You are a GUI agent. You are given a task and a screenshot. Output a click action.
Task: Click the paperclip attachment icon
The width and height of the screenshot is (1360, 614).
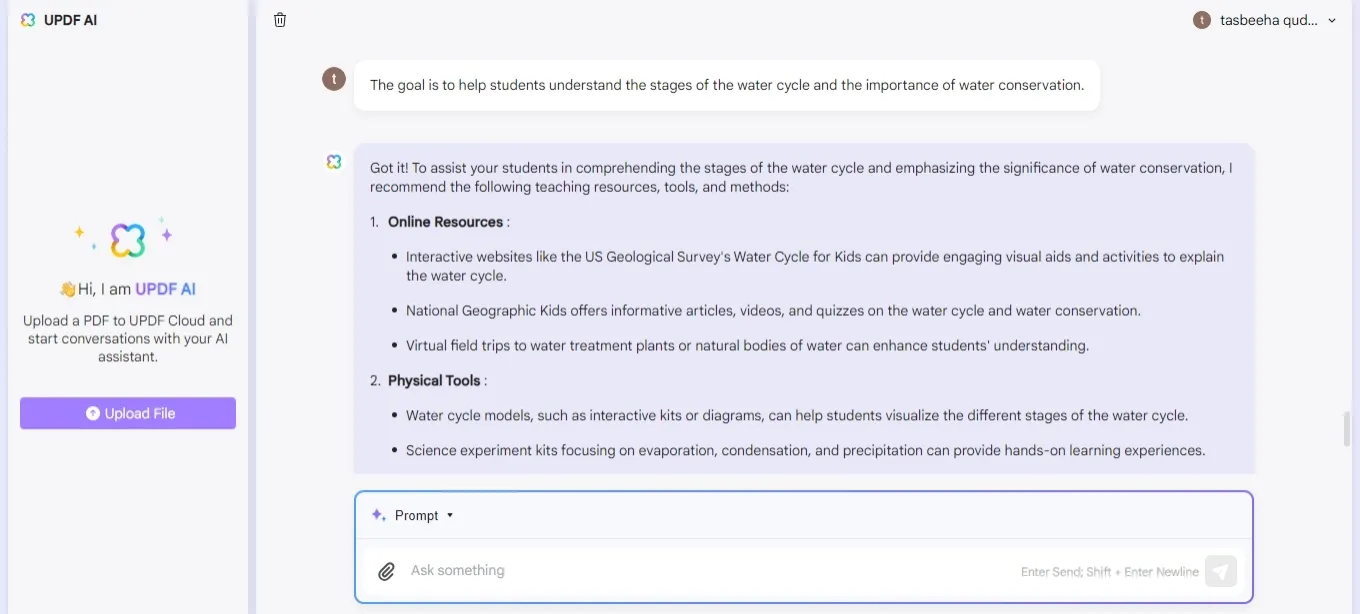coord(386,571)
